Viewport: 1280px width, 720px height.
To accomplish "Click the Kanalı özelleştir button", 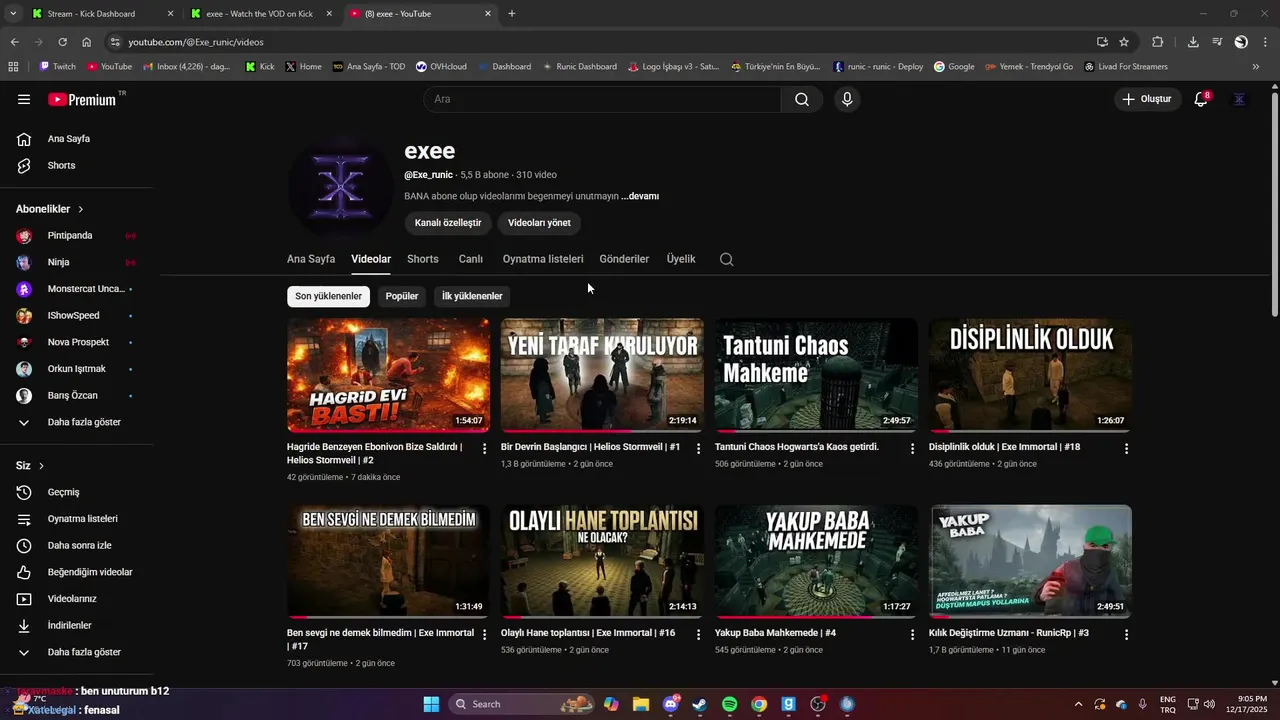I will click(x=448, y=223).
